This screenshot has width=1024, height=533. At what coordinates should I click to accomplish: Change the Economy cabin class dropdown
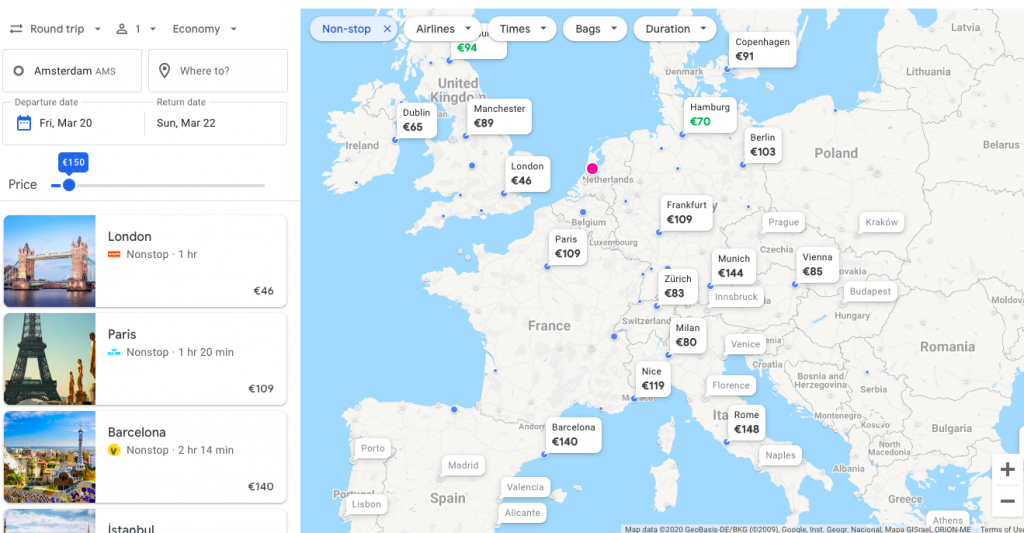pyautogui.click(x=204, y=29)
